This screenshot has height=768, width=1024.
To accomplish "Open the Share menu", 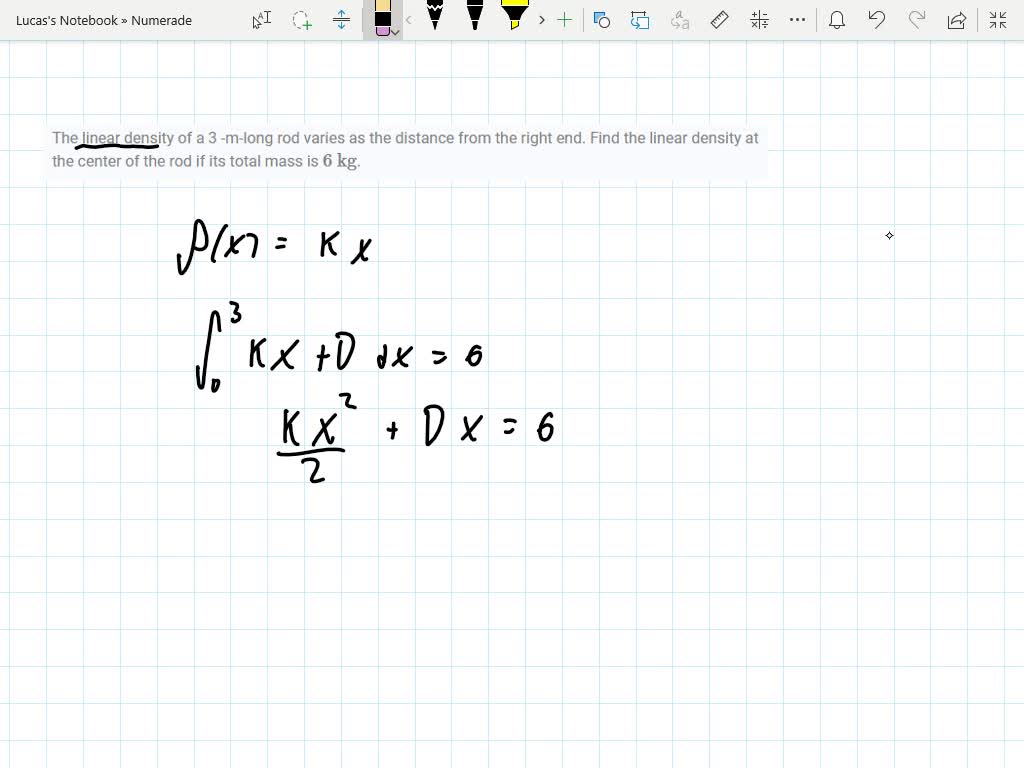I will coord(957,20).
